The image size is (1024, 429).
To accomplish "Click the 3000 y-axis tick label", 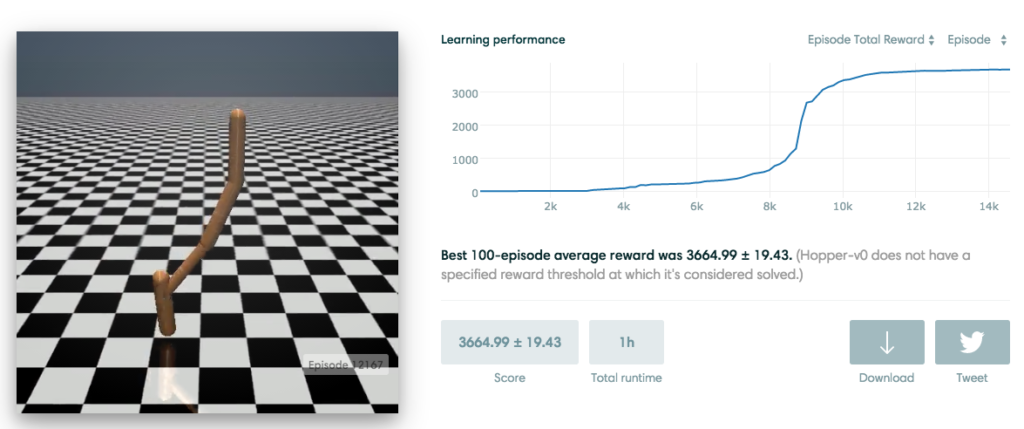I will (x=465, y=93).
